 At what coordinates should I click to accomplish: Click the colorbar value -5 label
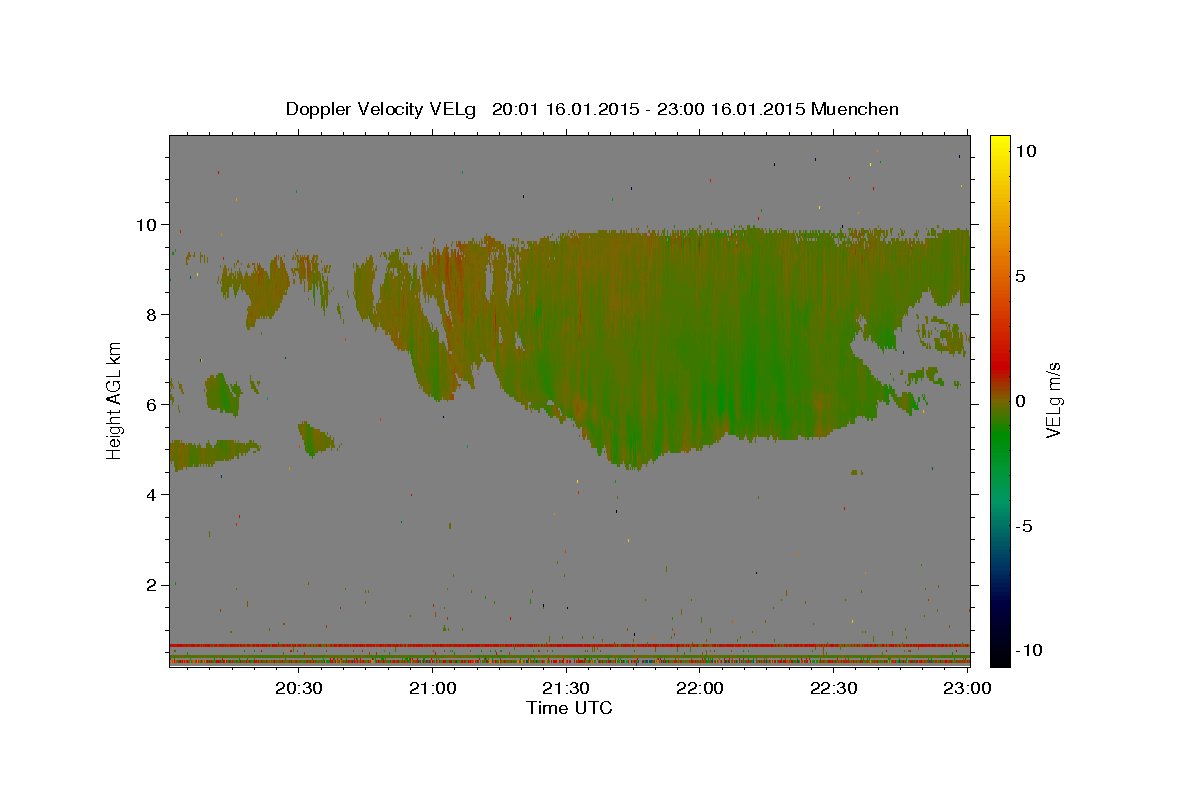1024,526
